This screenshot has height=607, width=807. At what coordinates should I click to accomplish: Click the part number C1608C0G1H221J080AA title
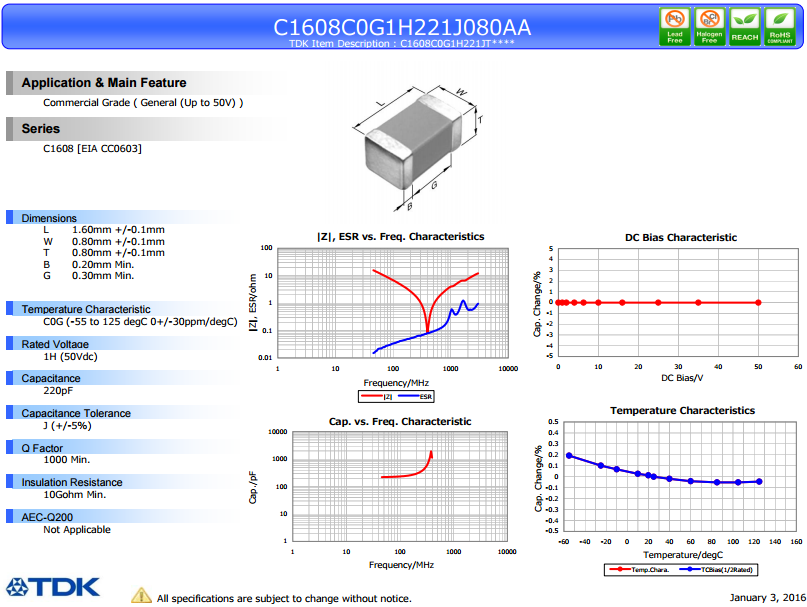(402, 27)
